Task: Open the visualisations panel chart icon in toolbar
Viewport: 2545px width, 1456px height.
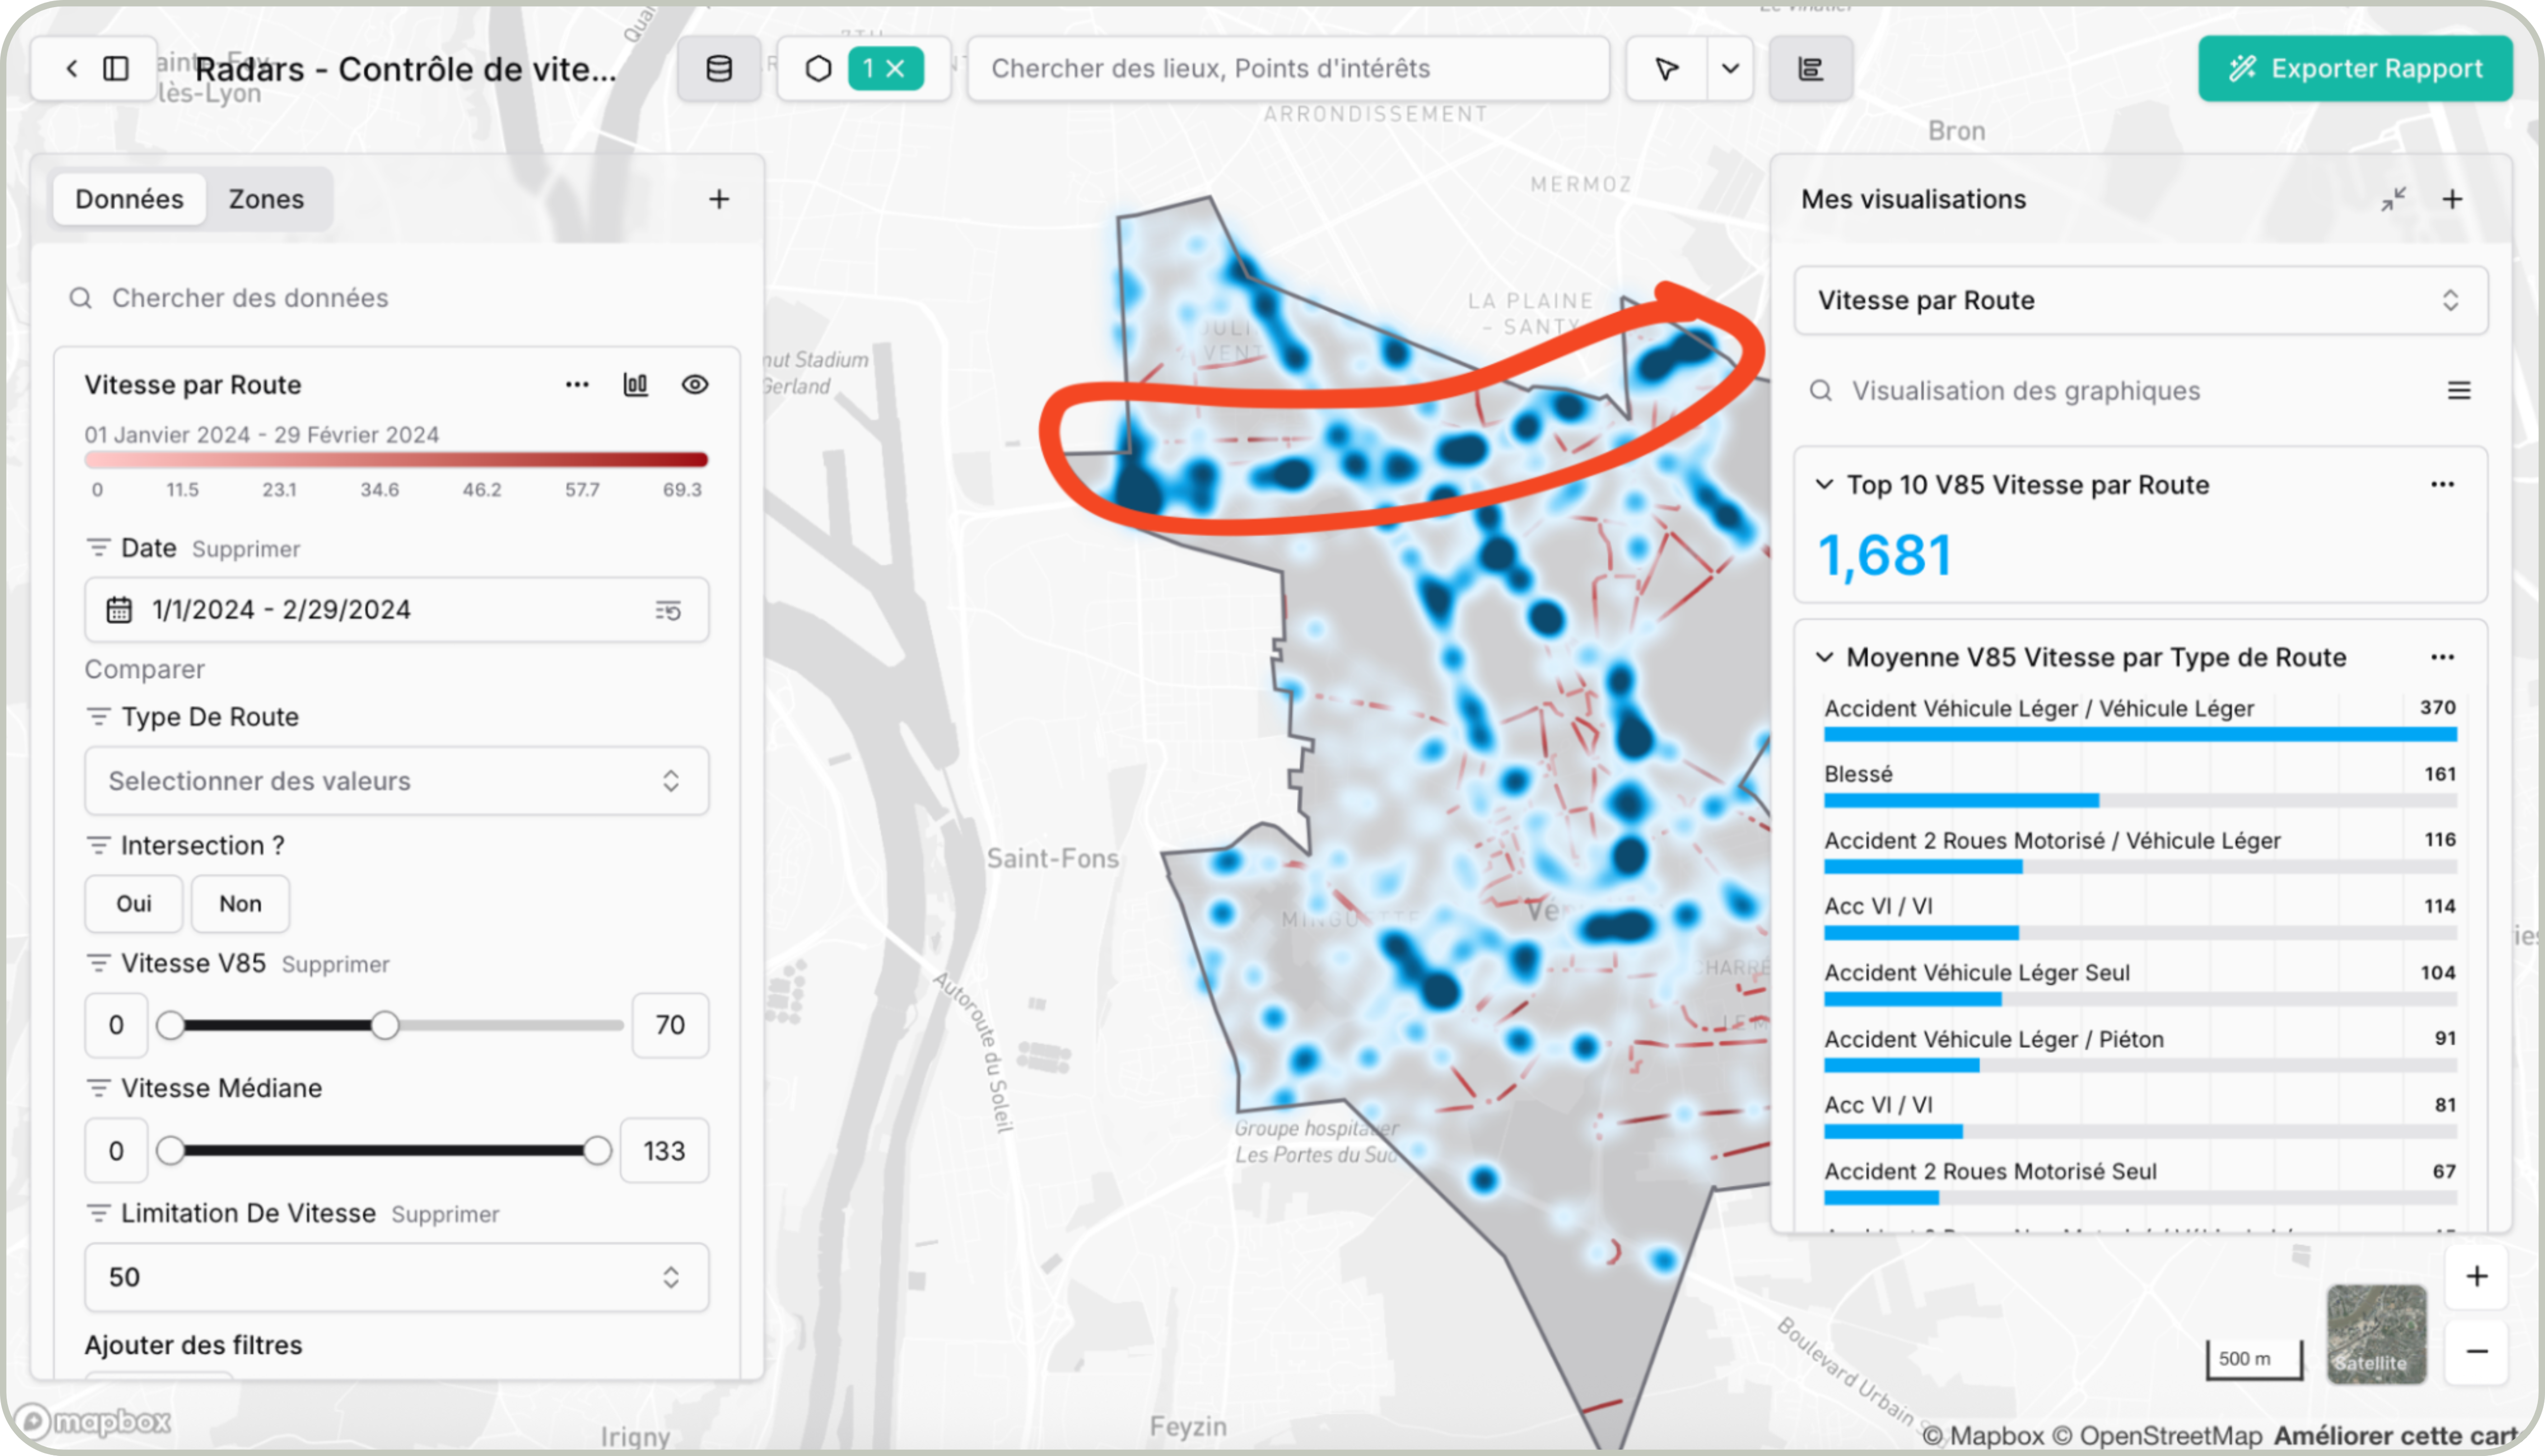Action: [x=1810, y=69]
